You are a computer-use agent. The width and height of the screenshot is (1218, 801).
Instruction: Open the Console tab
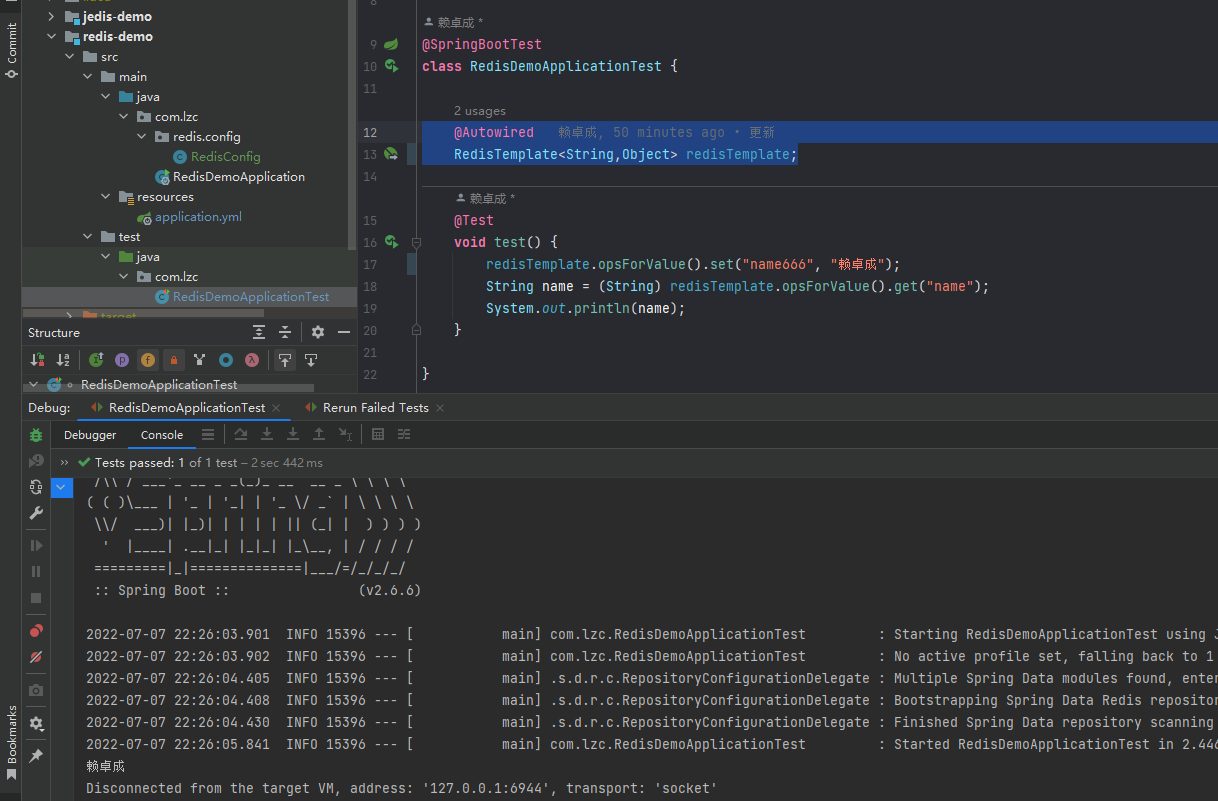pos(162,435)
